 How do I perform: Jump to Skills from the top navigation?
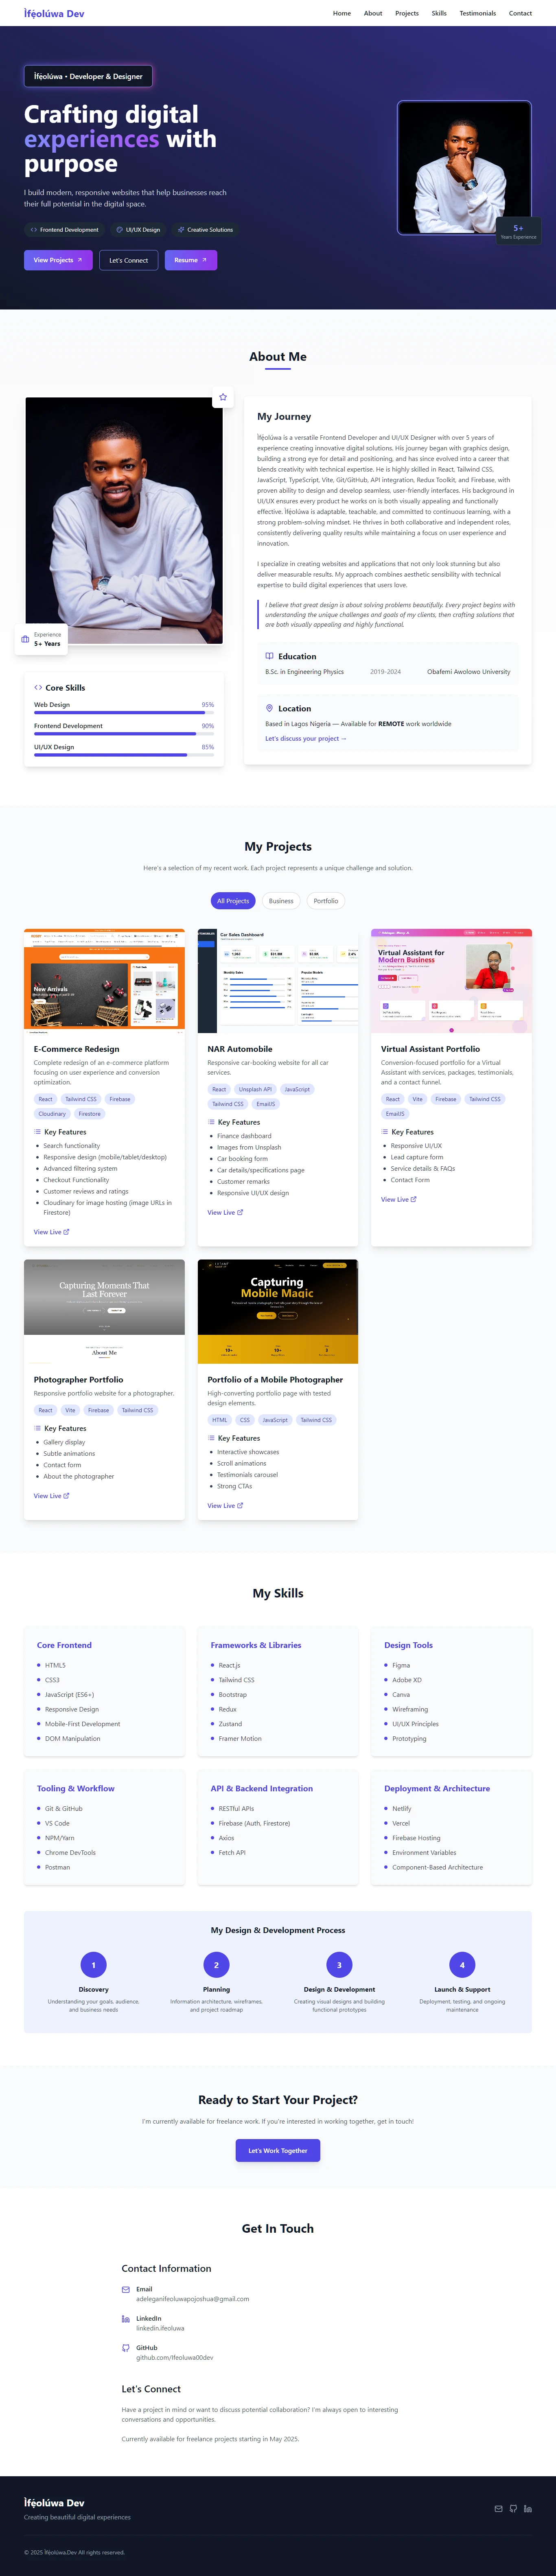point(439,13)
